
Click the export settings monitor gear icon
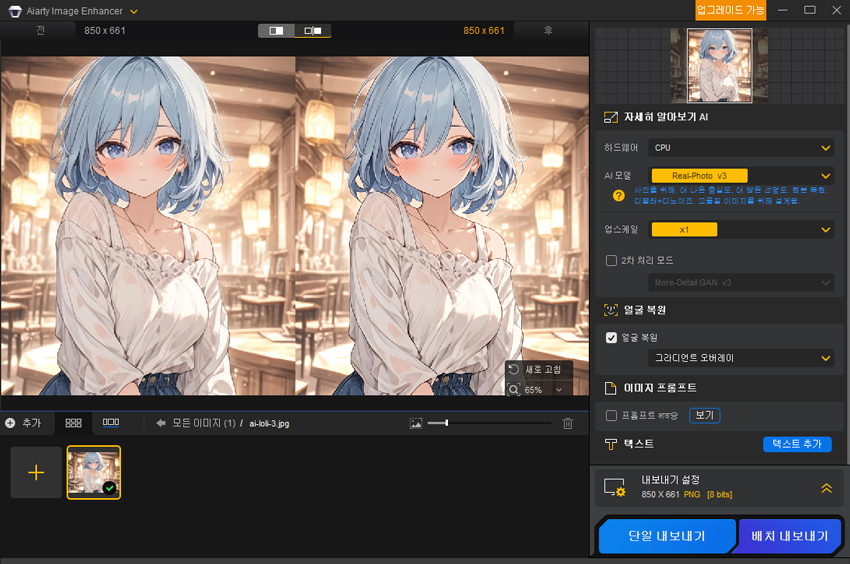click(x=615, y=488)
